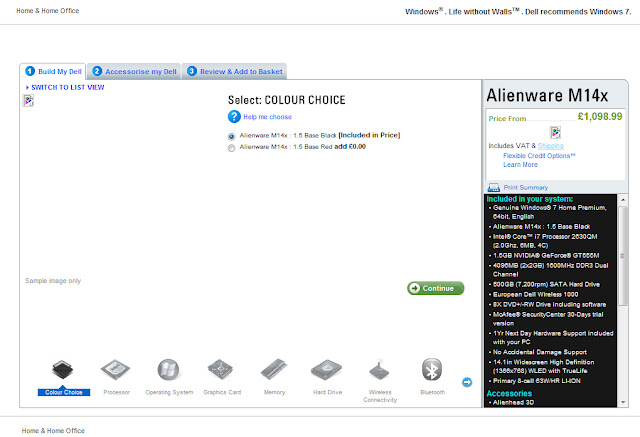The image size is (640, 437).
Task: Click the Processor label
Action: coord(117,392)
